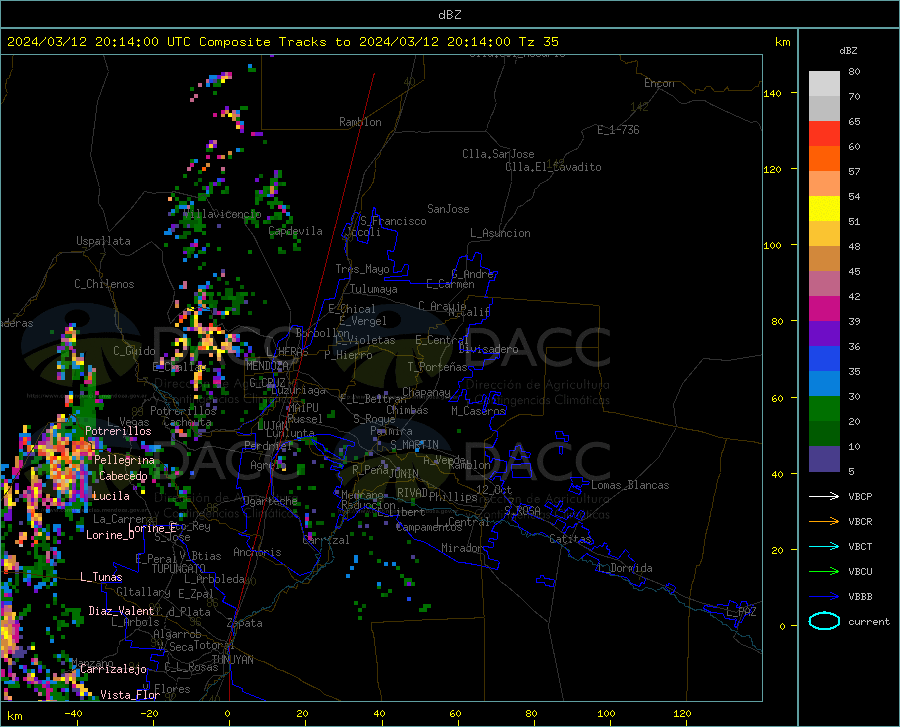This screenshot has width=900, height=727.
Task: Click the S_MARTIN label on map
Action: pyautogui.click(x=414, y=445)
